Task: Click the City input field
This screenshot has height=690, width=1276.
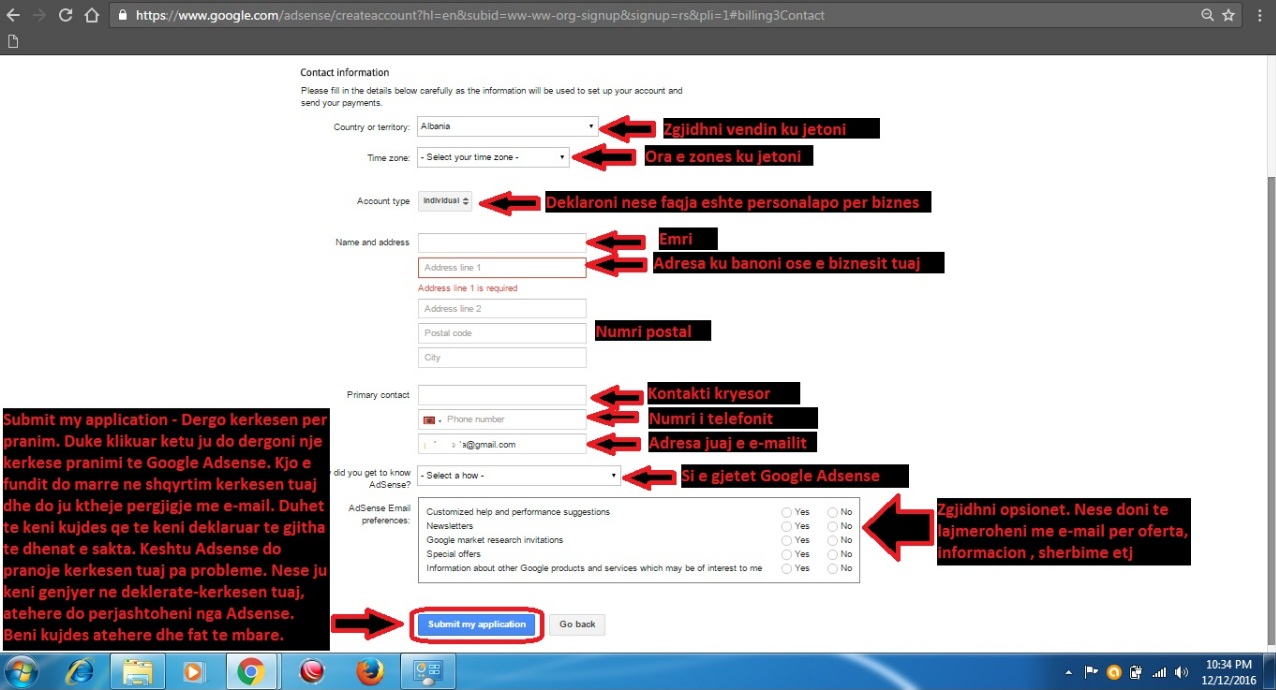Action: pyautogui.click(x=502, y=358)
